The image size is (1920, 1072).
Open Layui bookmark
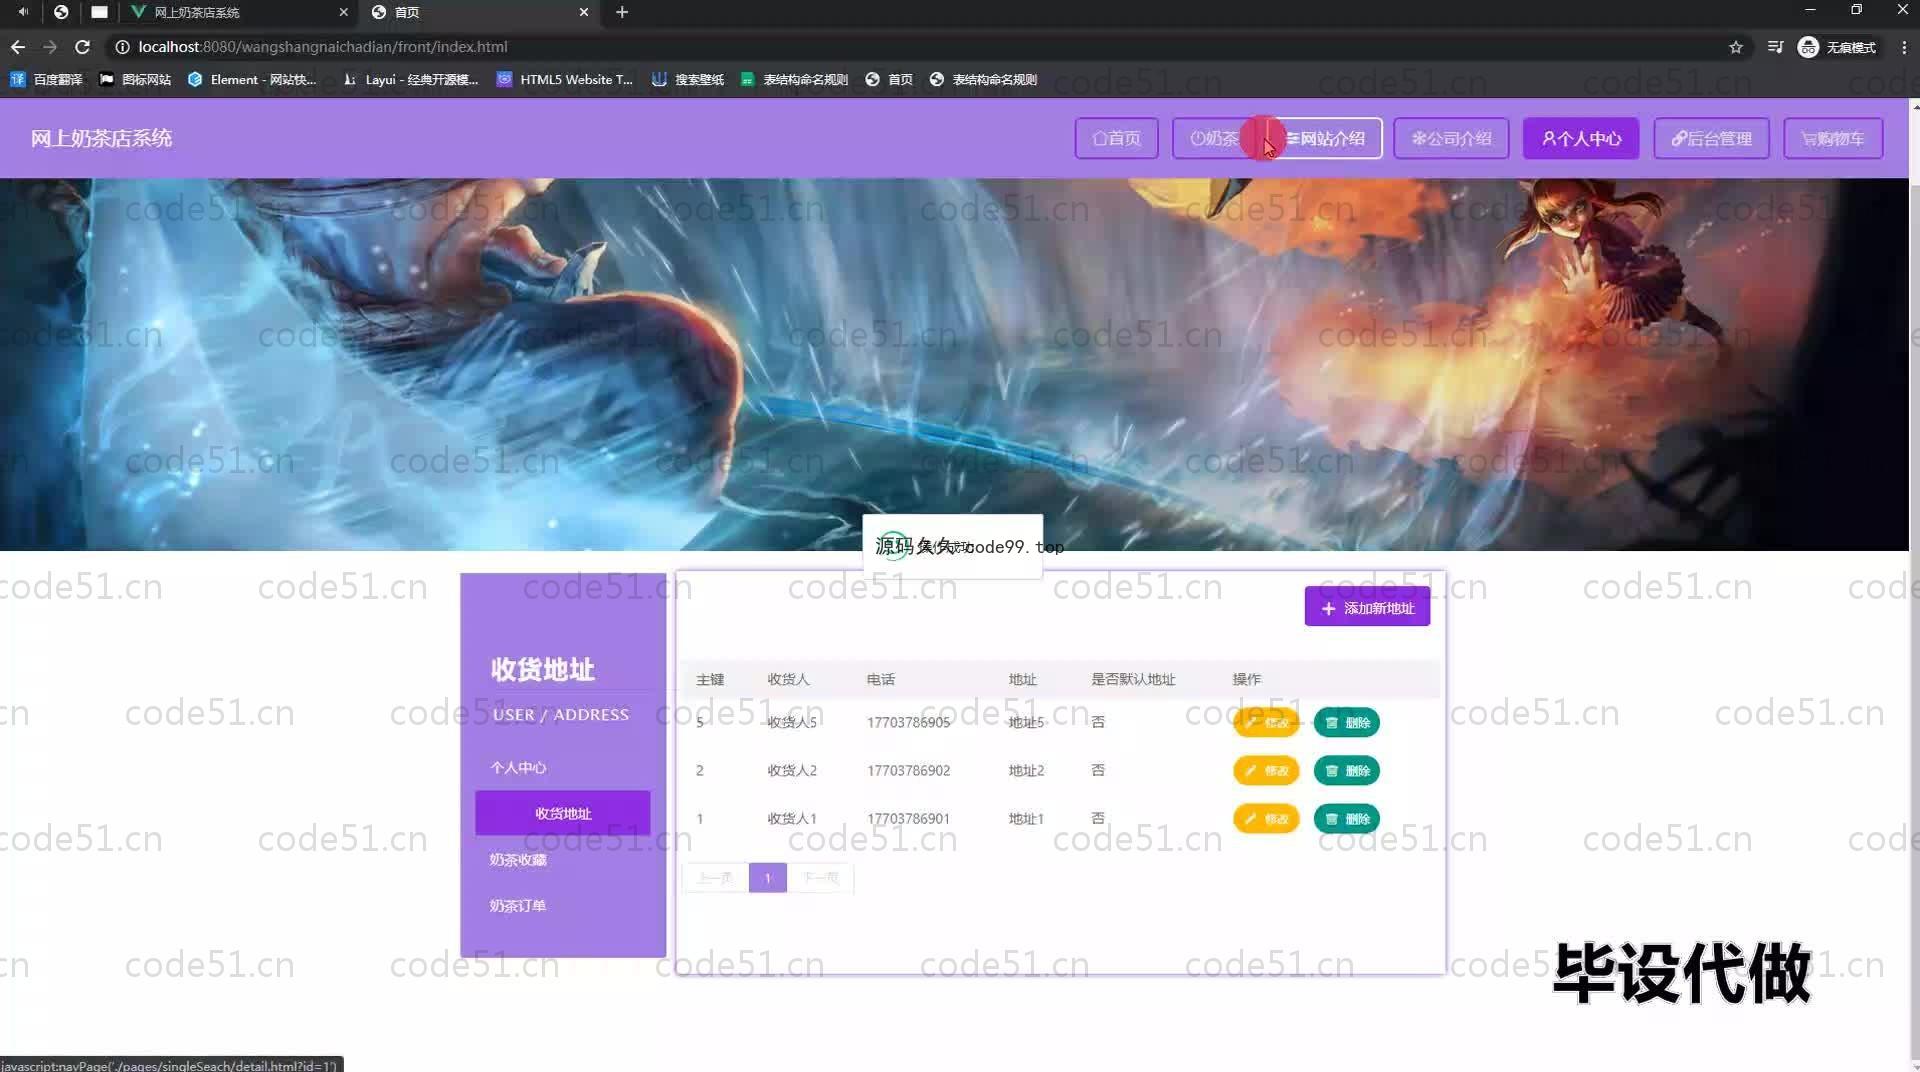pyautogui.click(x=410, y=79)
